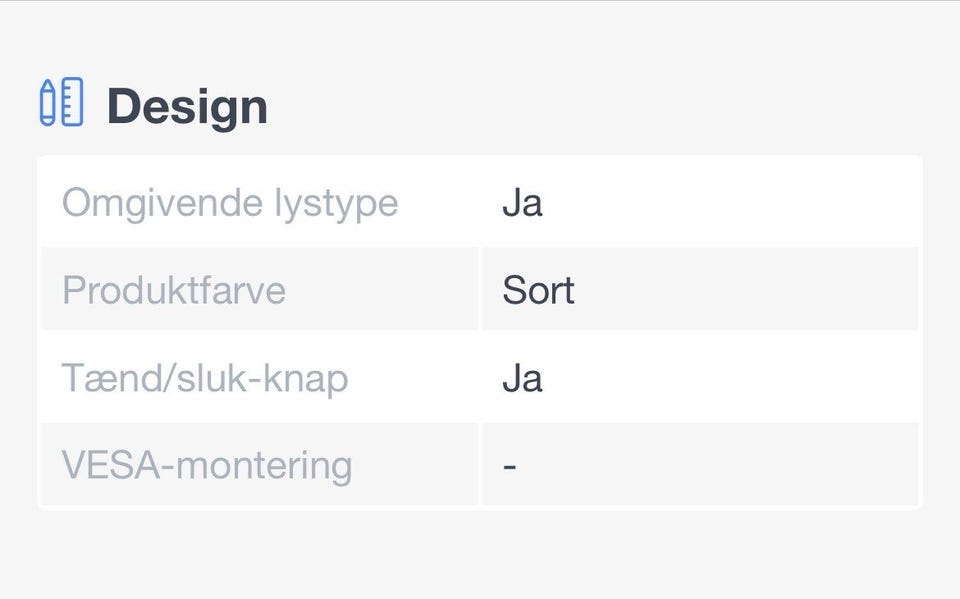This screenshot has width=960, height=599.
Task: Select the Ja value for Omgivende lystype
Action: [x=522, y=203]
